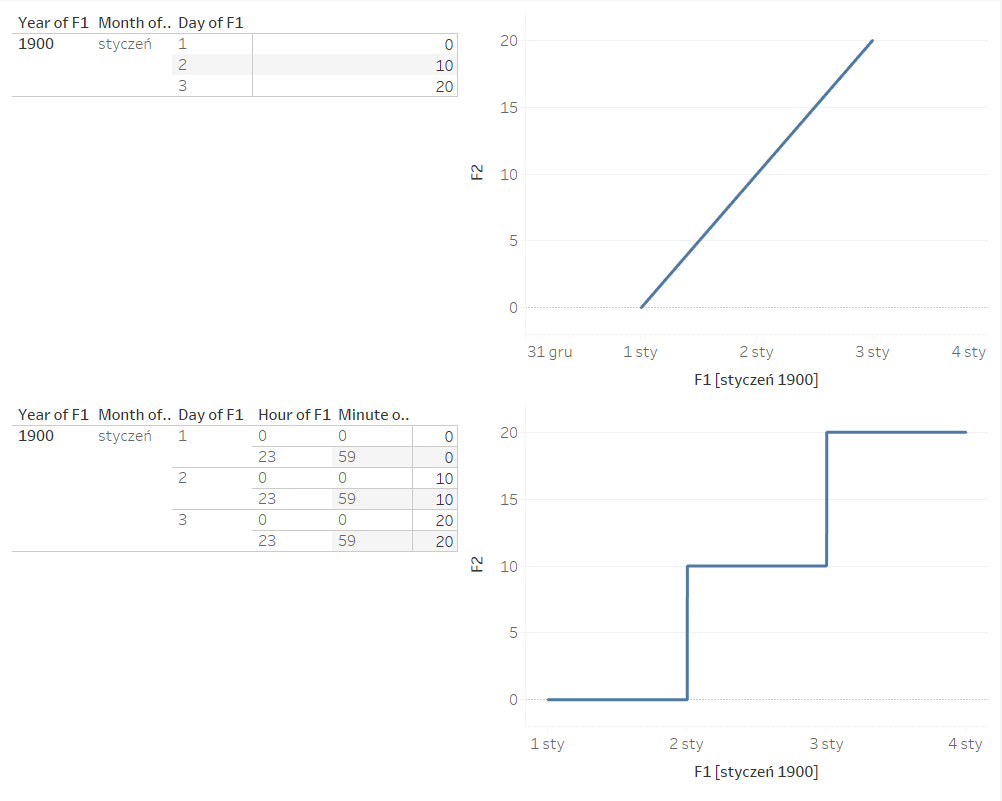The image size is (1002, 801).
Task: Click the stepped line in the bottom chart
Action: [x=757, y=566]
